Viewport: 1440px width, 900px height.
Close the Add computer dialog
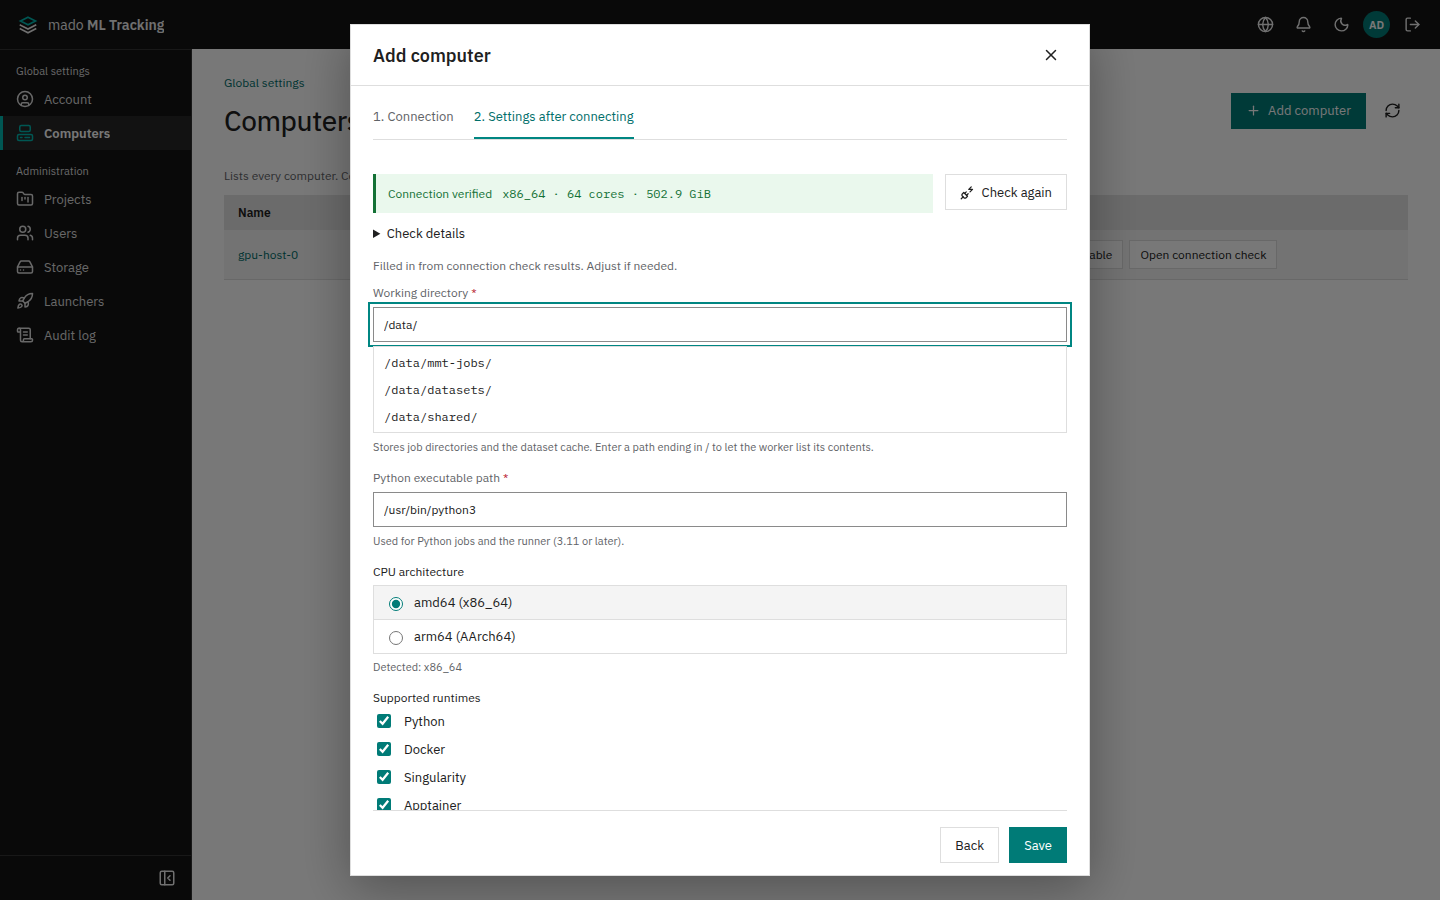[x=1051, y=55]
